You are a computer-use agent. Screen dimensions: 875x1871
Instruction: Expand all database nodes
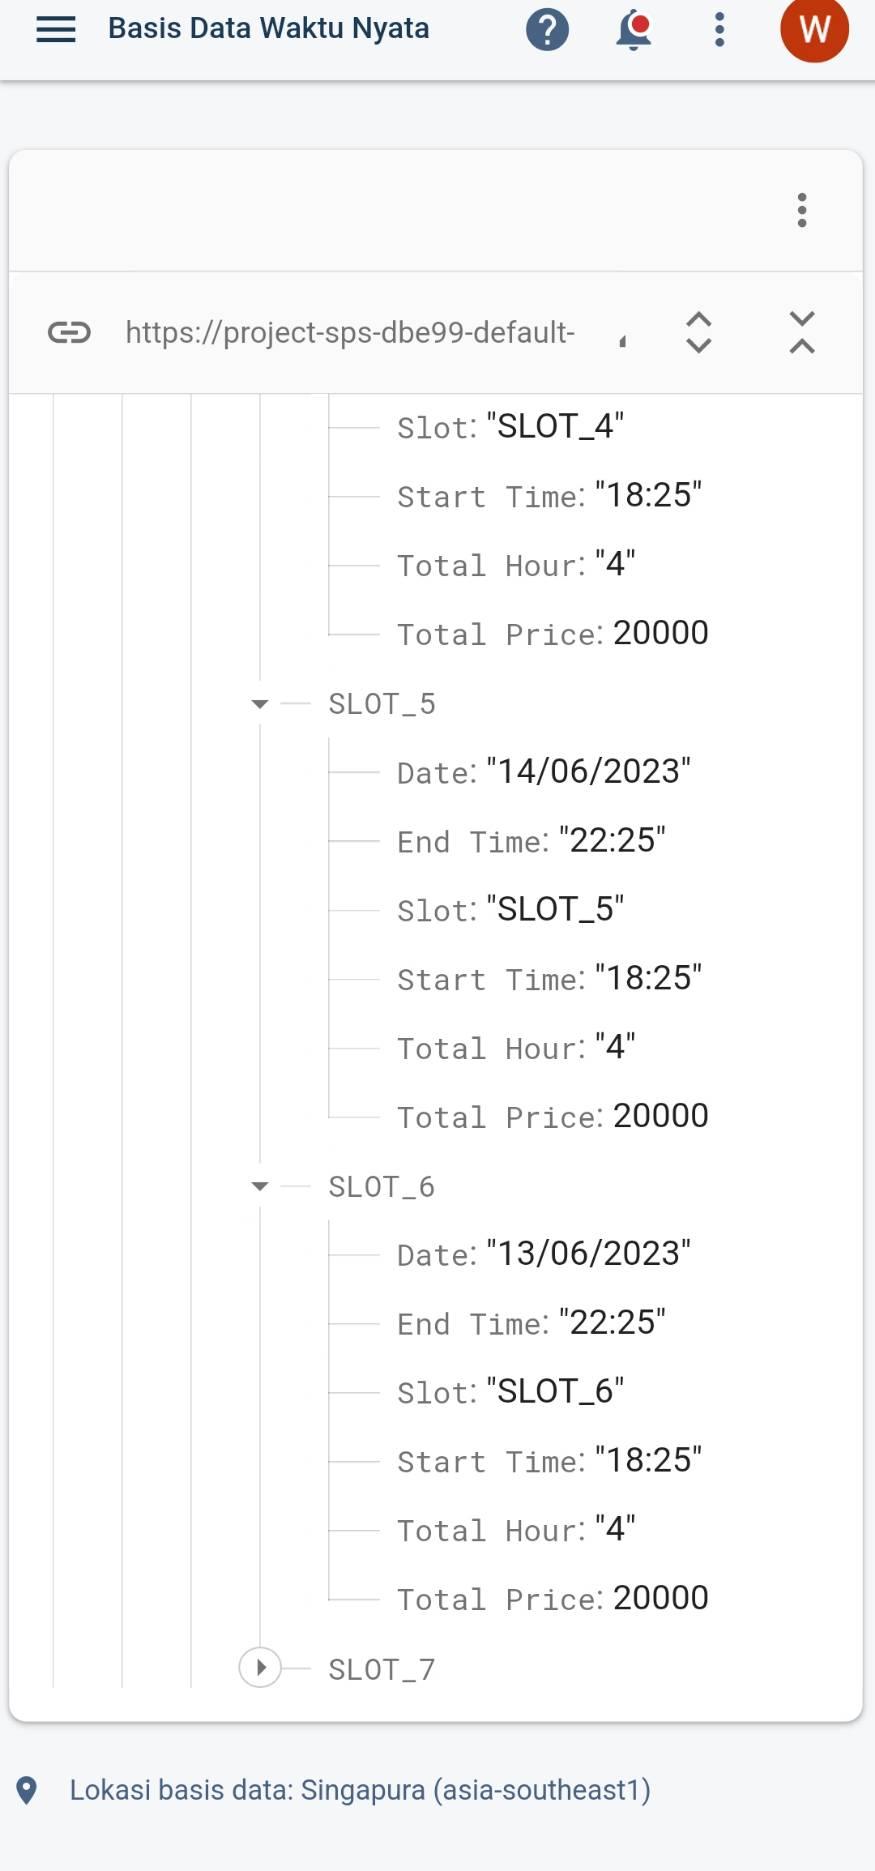(x=699, y=332)
